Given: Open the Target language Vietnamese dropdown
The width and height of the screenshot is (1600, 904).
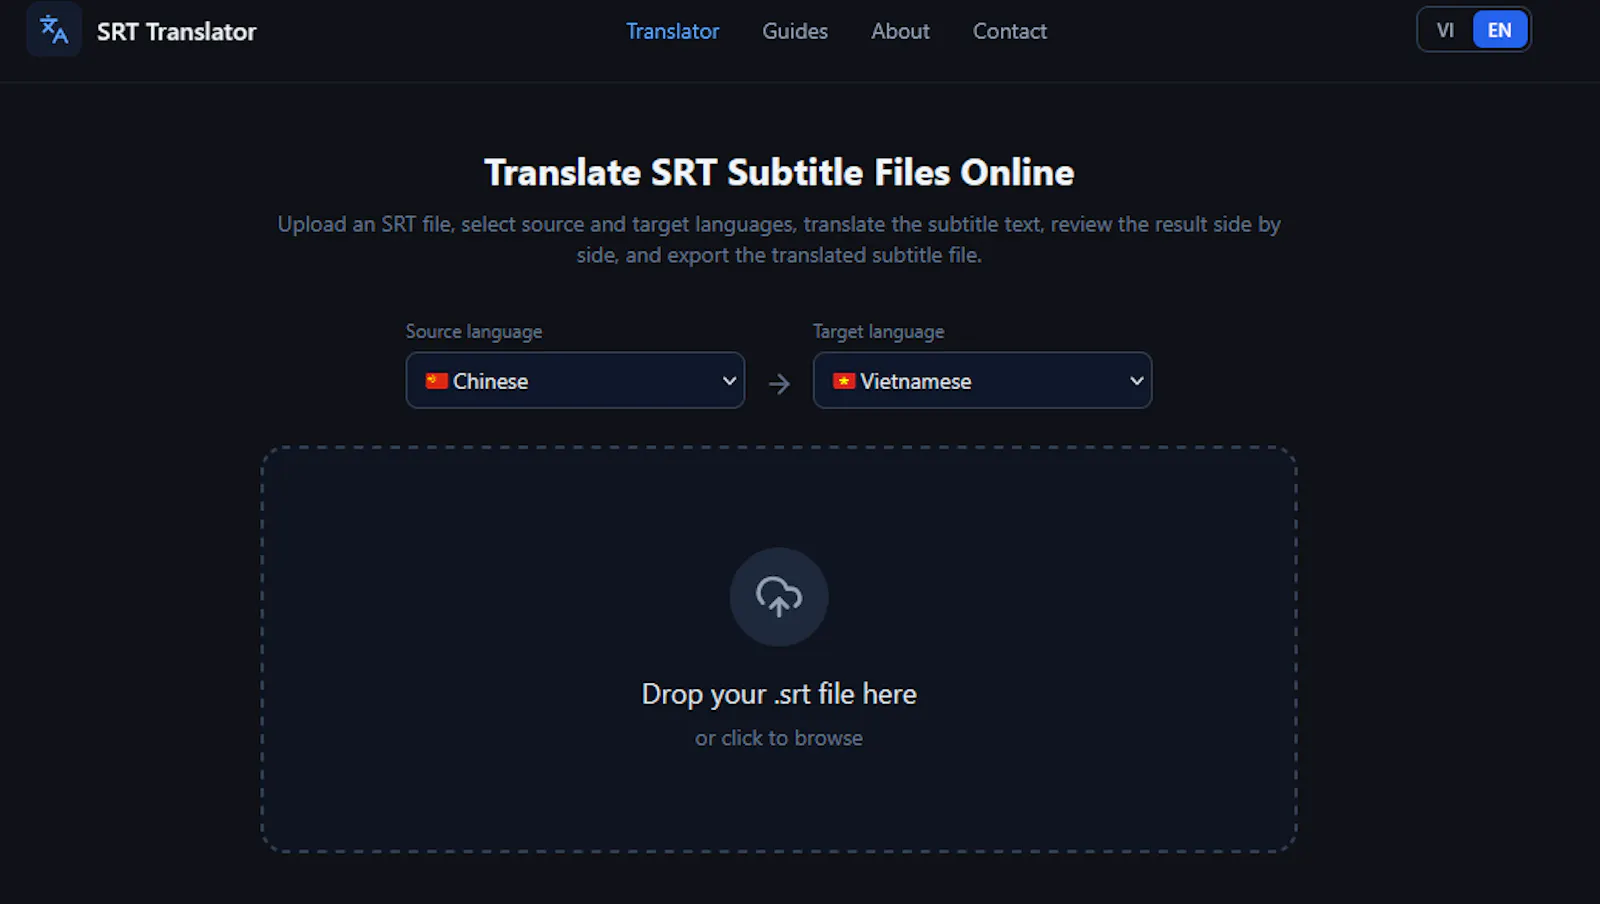Looking at the screenshot, I should pos(982,380).
